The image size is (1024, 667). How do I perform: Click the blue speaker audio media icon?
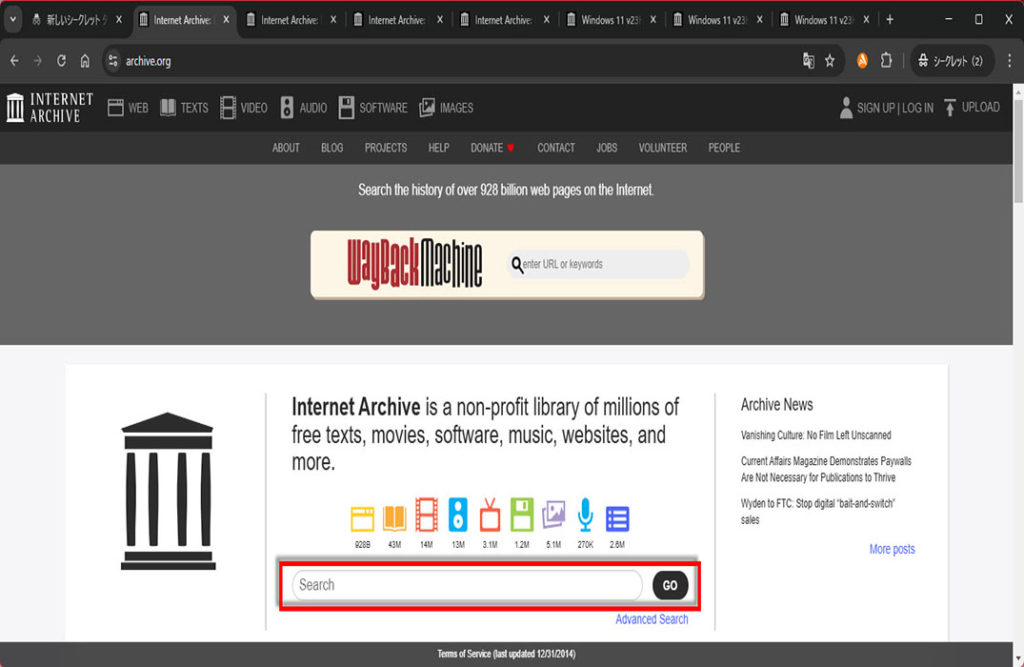458,516
